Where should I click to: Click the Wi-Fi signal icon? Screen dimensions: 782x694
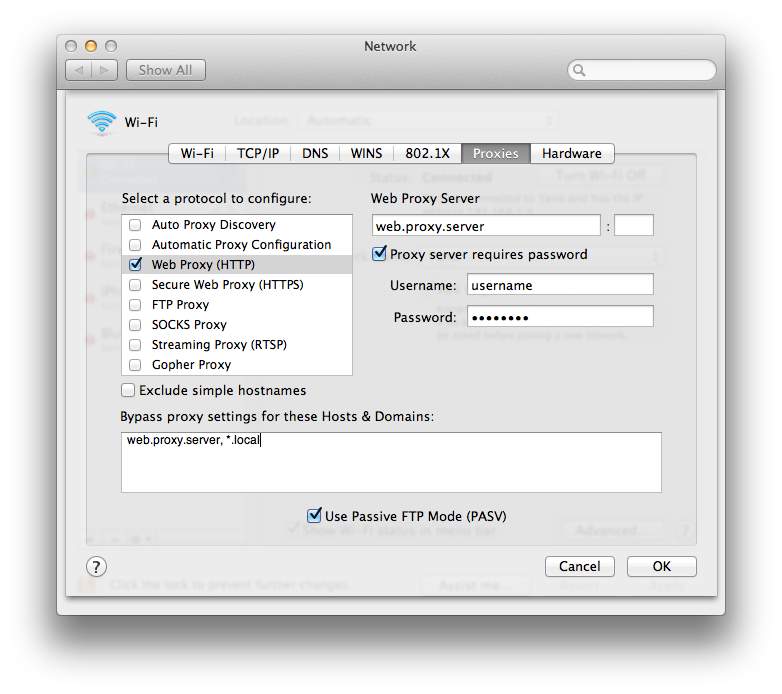pyautogui.click(x=102, y=122)
